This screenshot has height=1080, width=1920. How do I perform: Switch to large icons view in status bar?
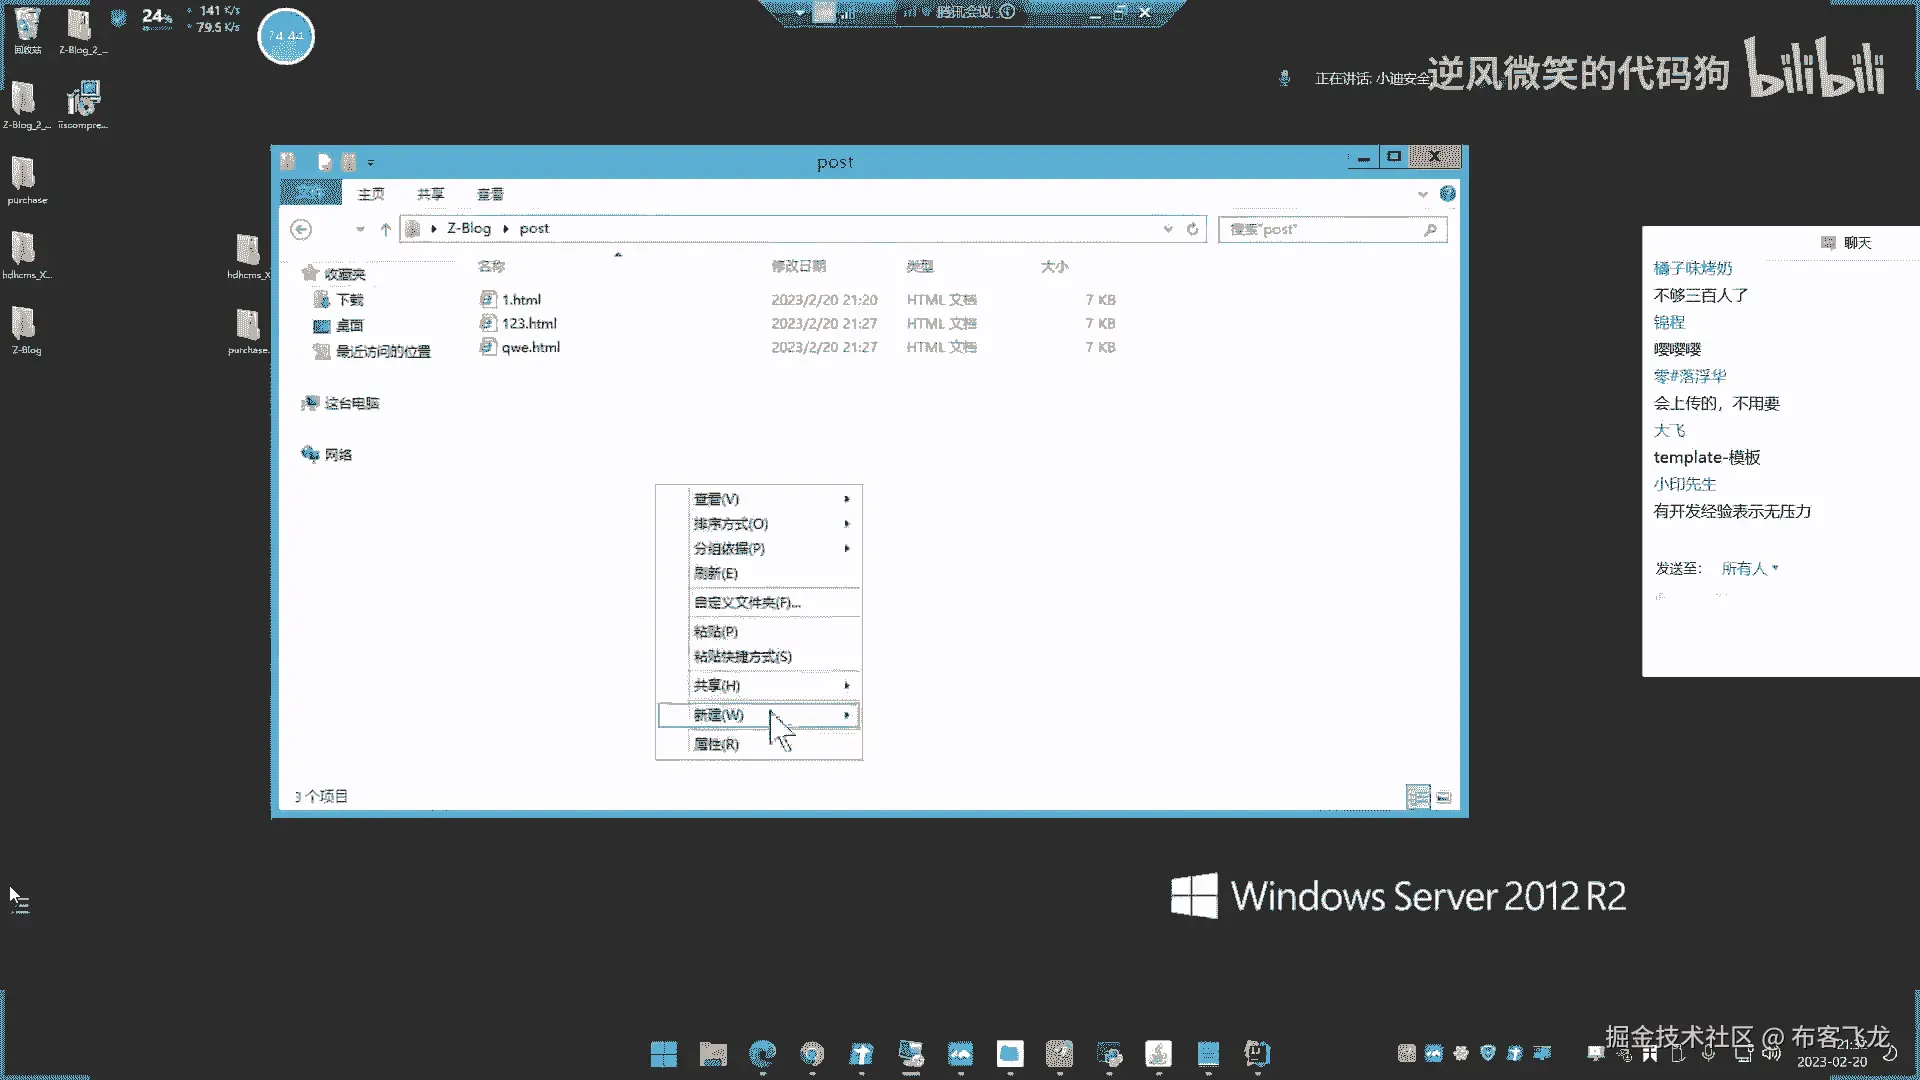1443,796
